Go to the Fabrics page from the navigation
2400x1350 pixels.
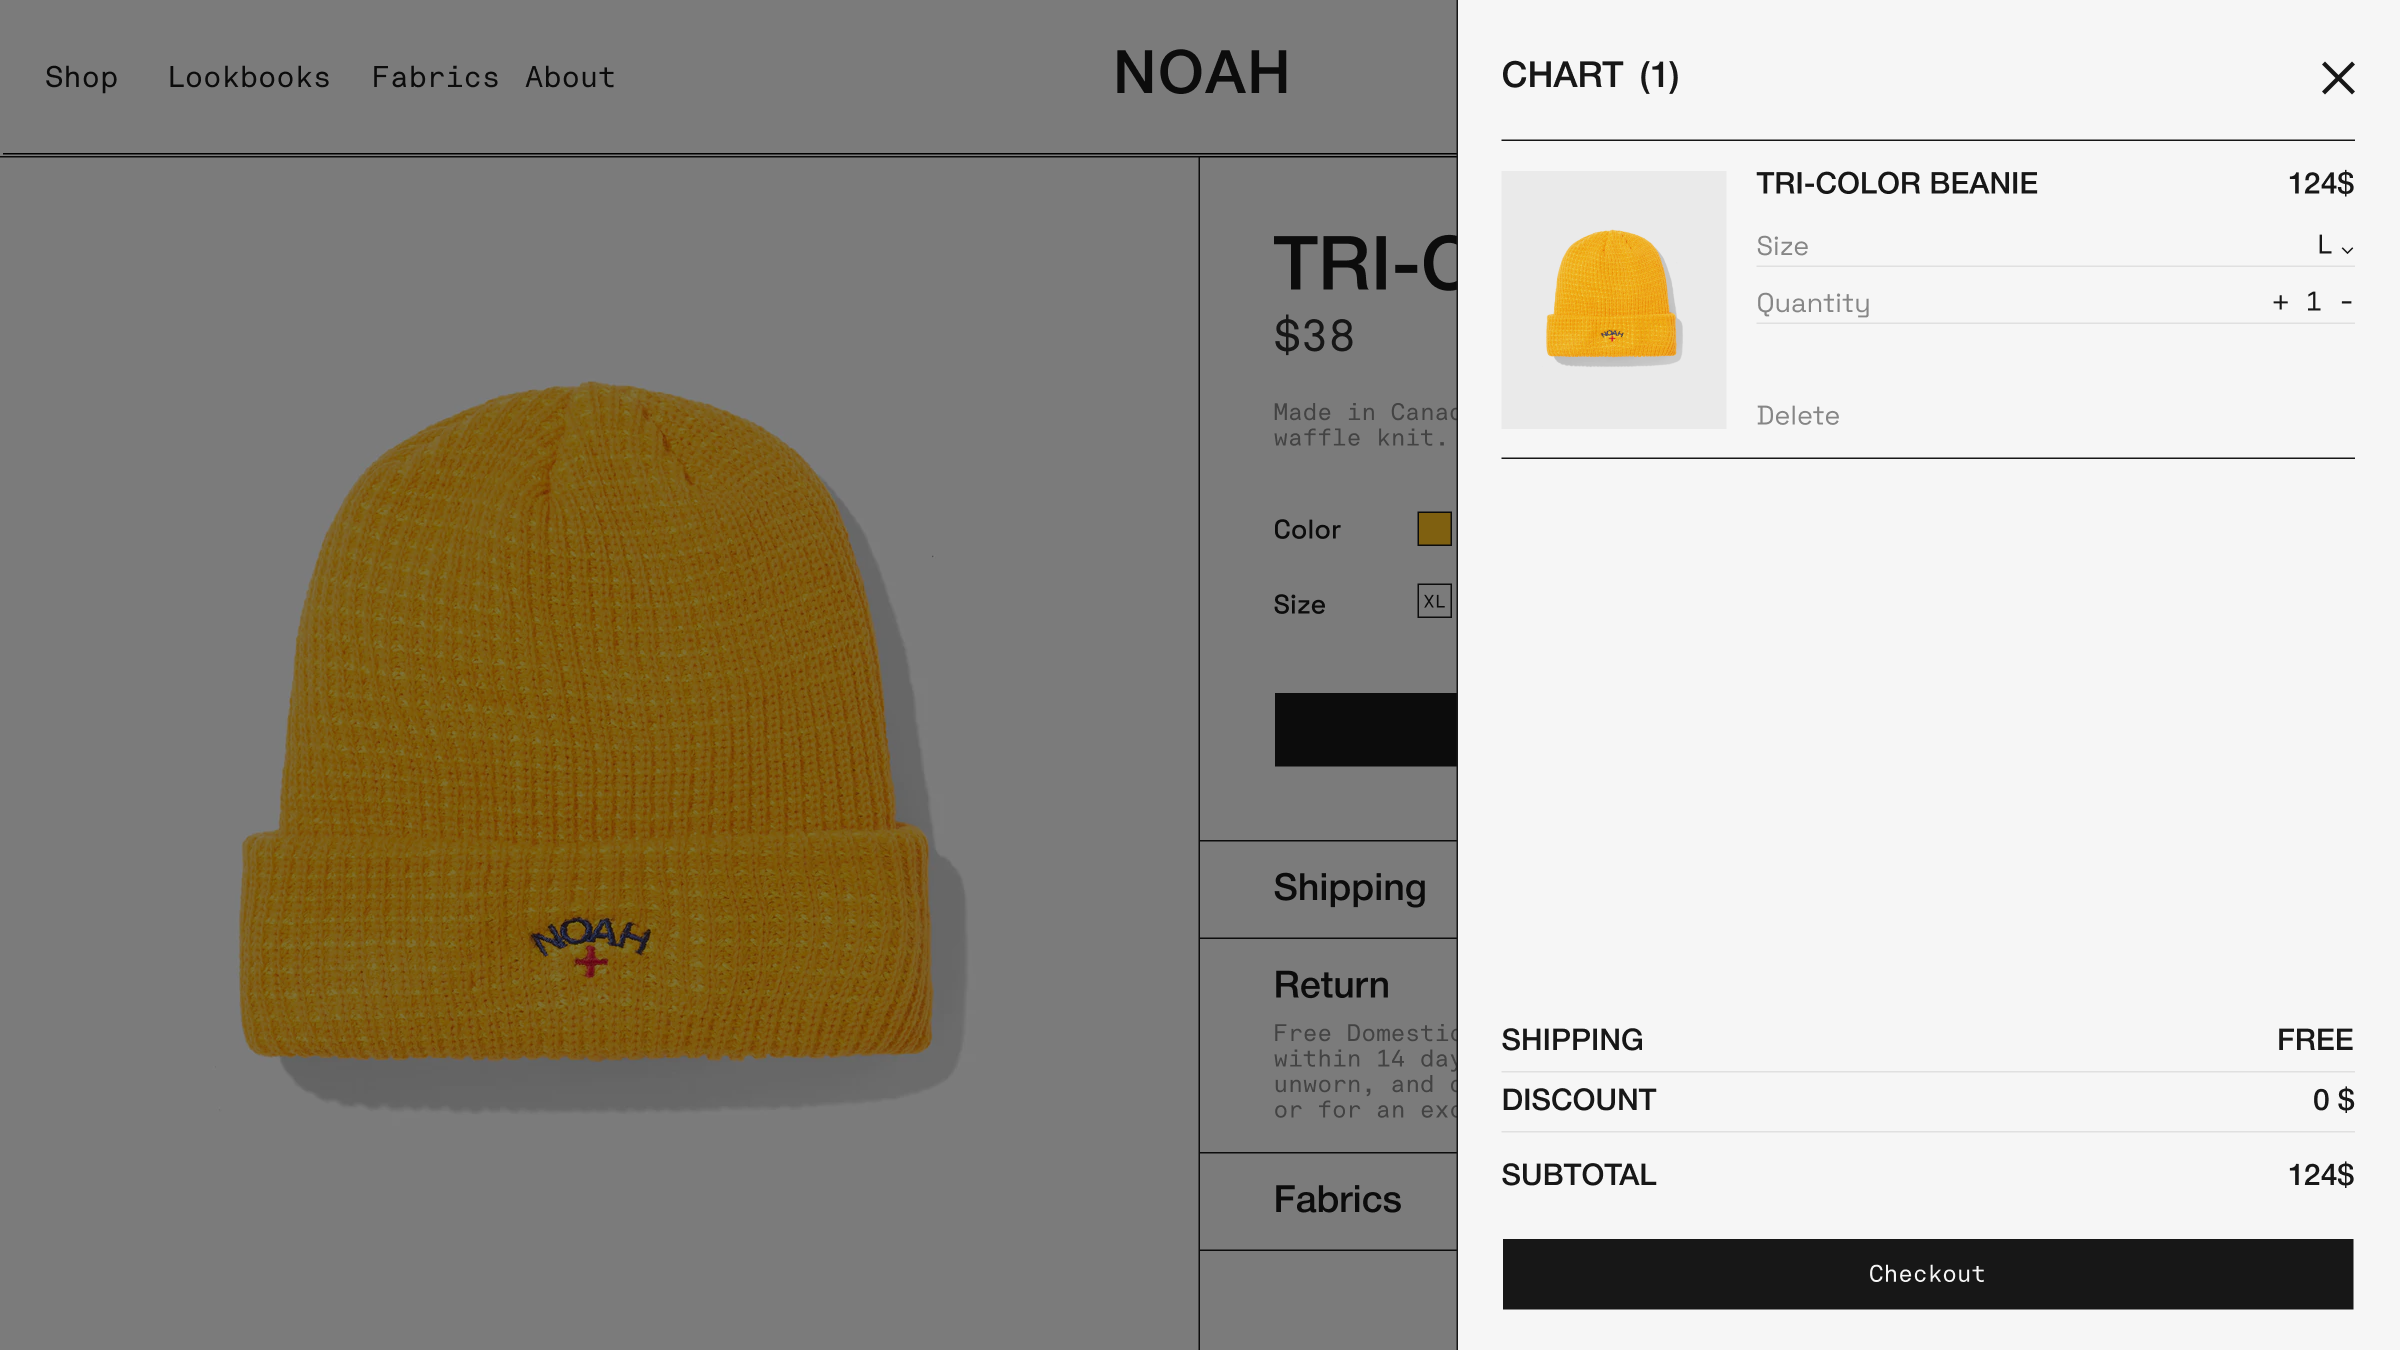(435, 77)
